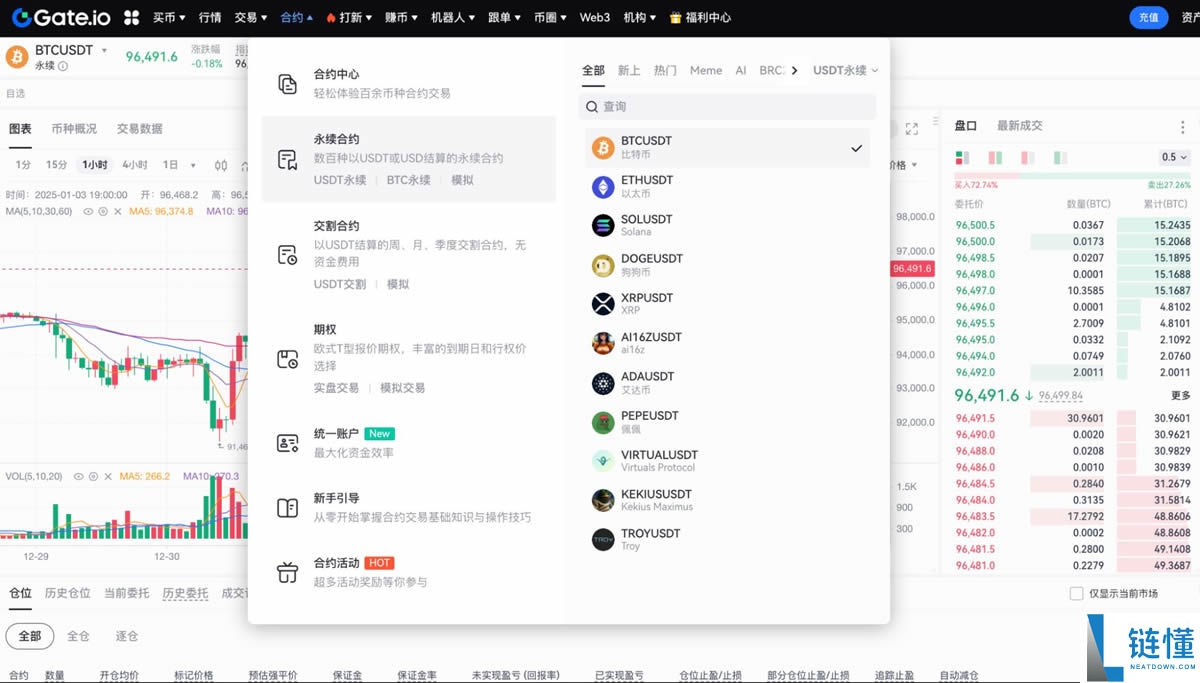
Task: Select the 4小时 chart interval
Action: pos(135,165)
